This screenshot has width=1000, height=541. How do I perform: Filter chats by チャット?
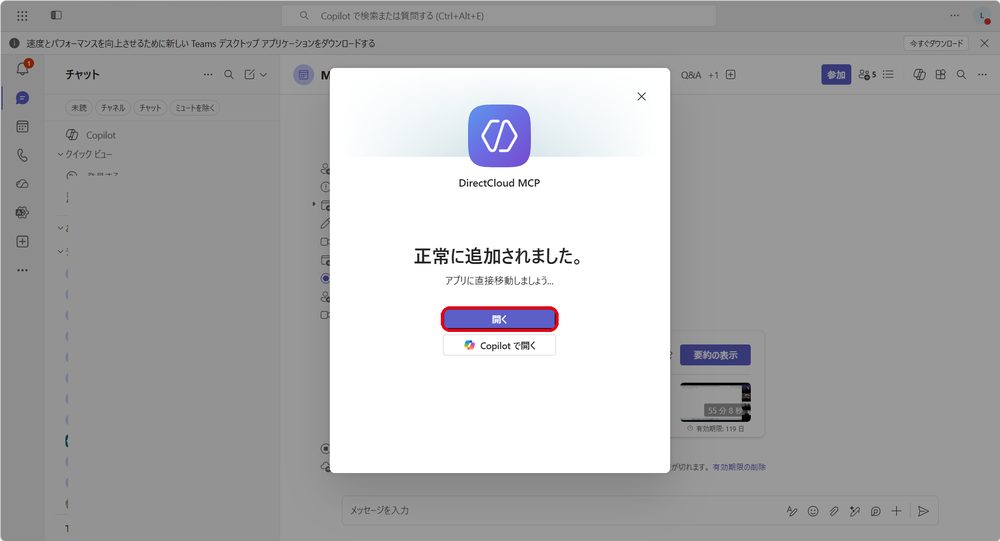[x=150, y=108]
